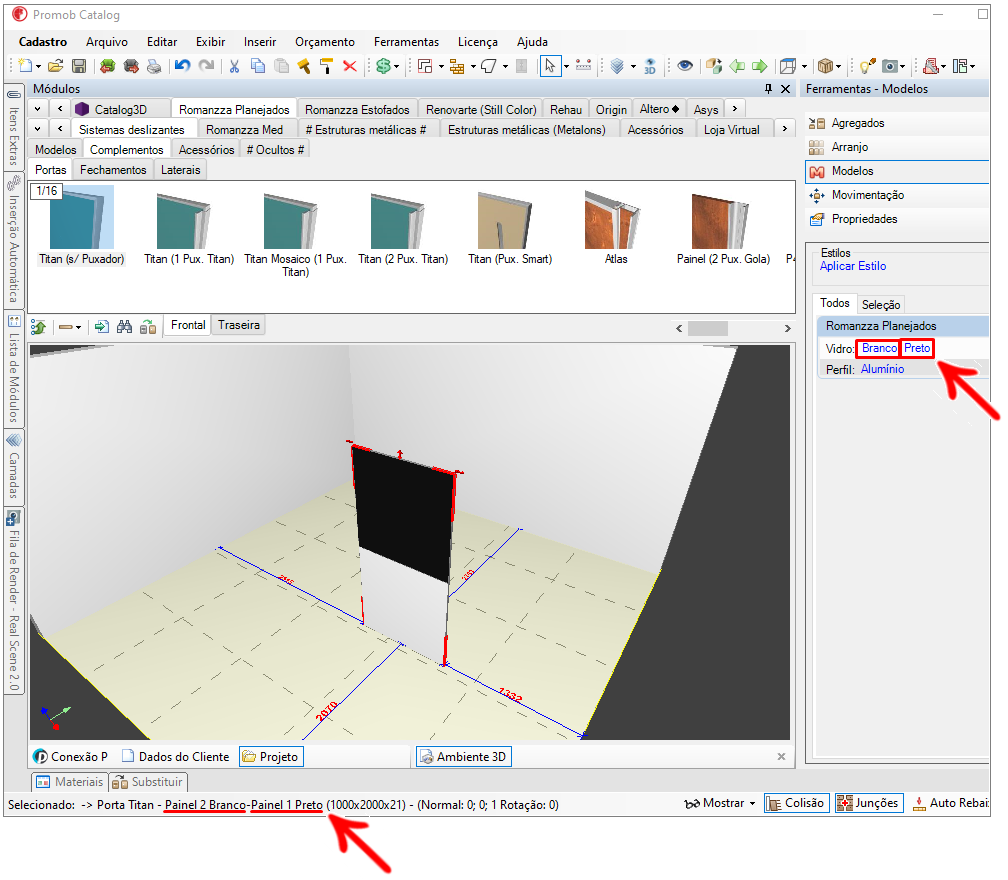Click the green arrow tree icon in modules toolbar
1008x880 pixels.
39,327
